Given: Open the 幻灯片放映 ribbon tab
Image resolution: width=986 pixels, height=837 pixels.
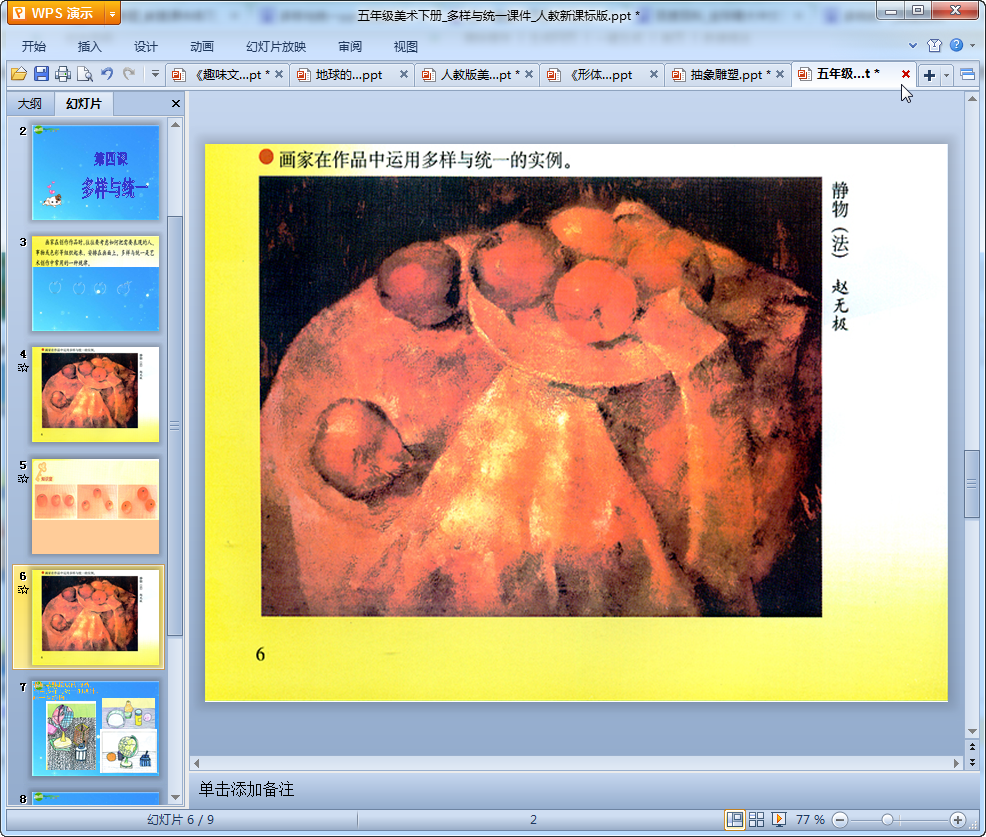Looking at the screenshot, I should coord(276,47).
